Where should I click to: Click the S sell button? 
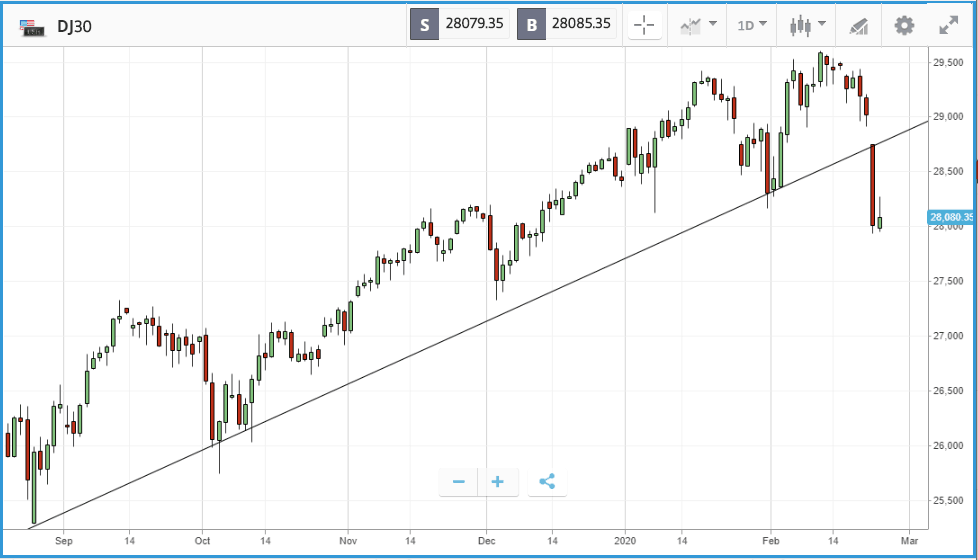coord(424,25)
